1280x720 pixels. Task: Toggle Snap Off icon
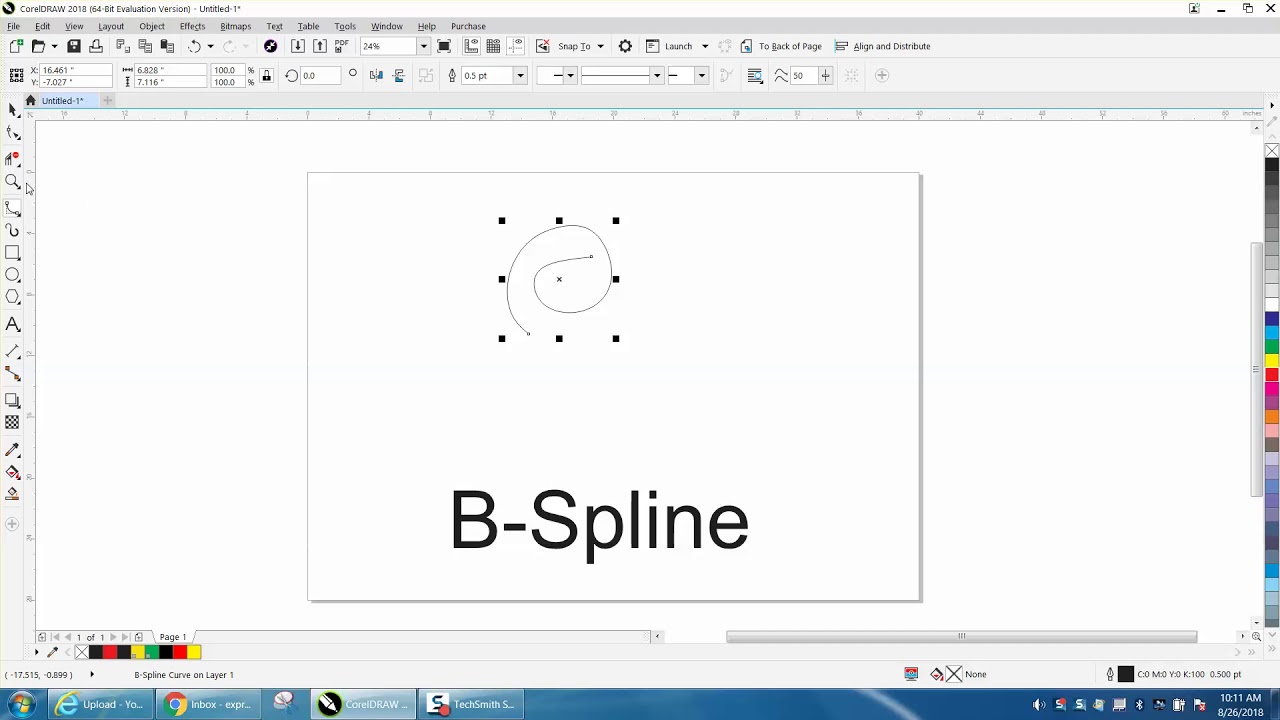coord(543,46)
